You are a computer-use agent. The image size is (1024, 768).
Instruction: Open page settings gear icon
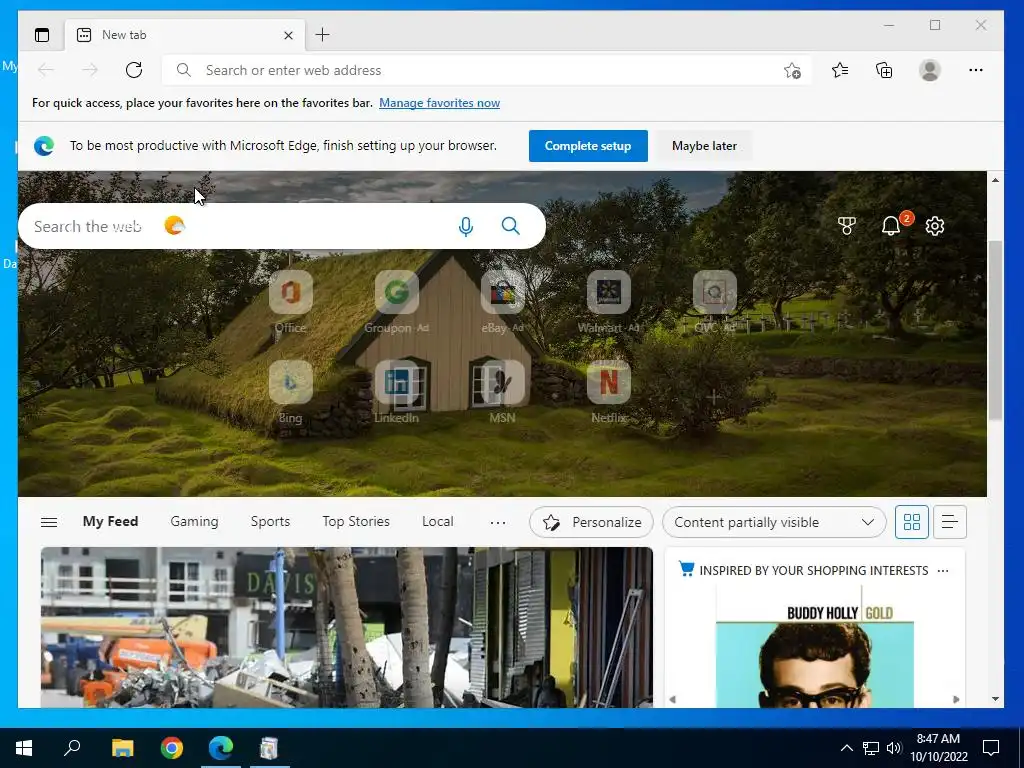pyautogui.click(x=935, y=226)
